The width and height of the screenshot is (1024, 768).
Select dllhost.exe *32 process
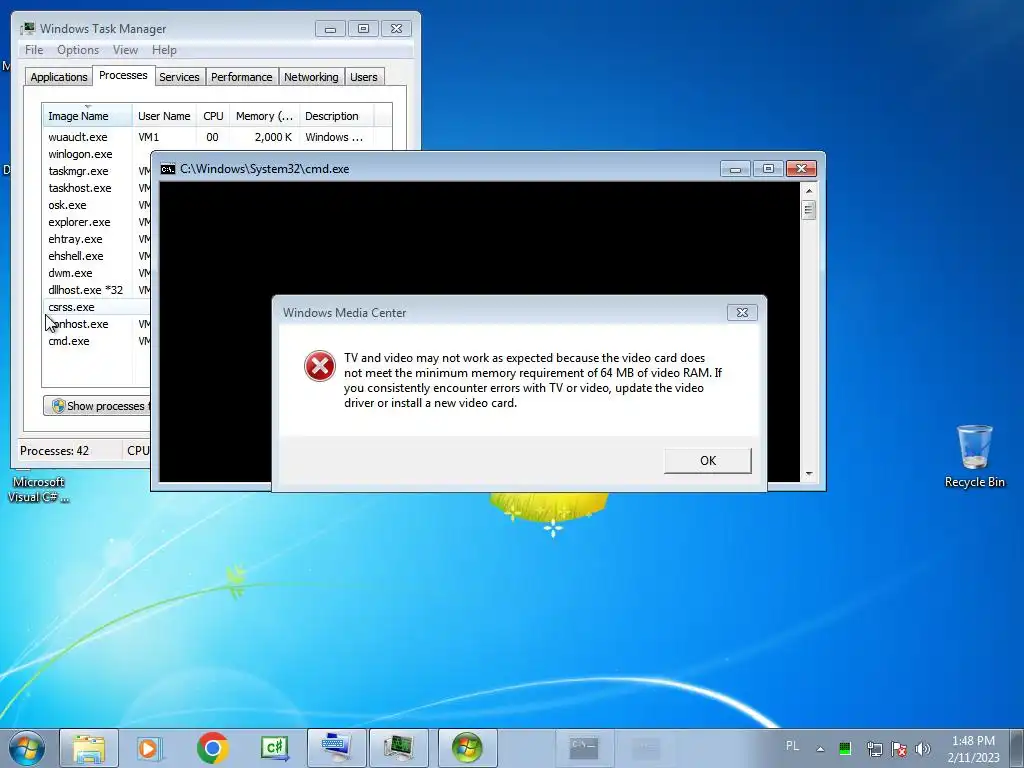97,290
